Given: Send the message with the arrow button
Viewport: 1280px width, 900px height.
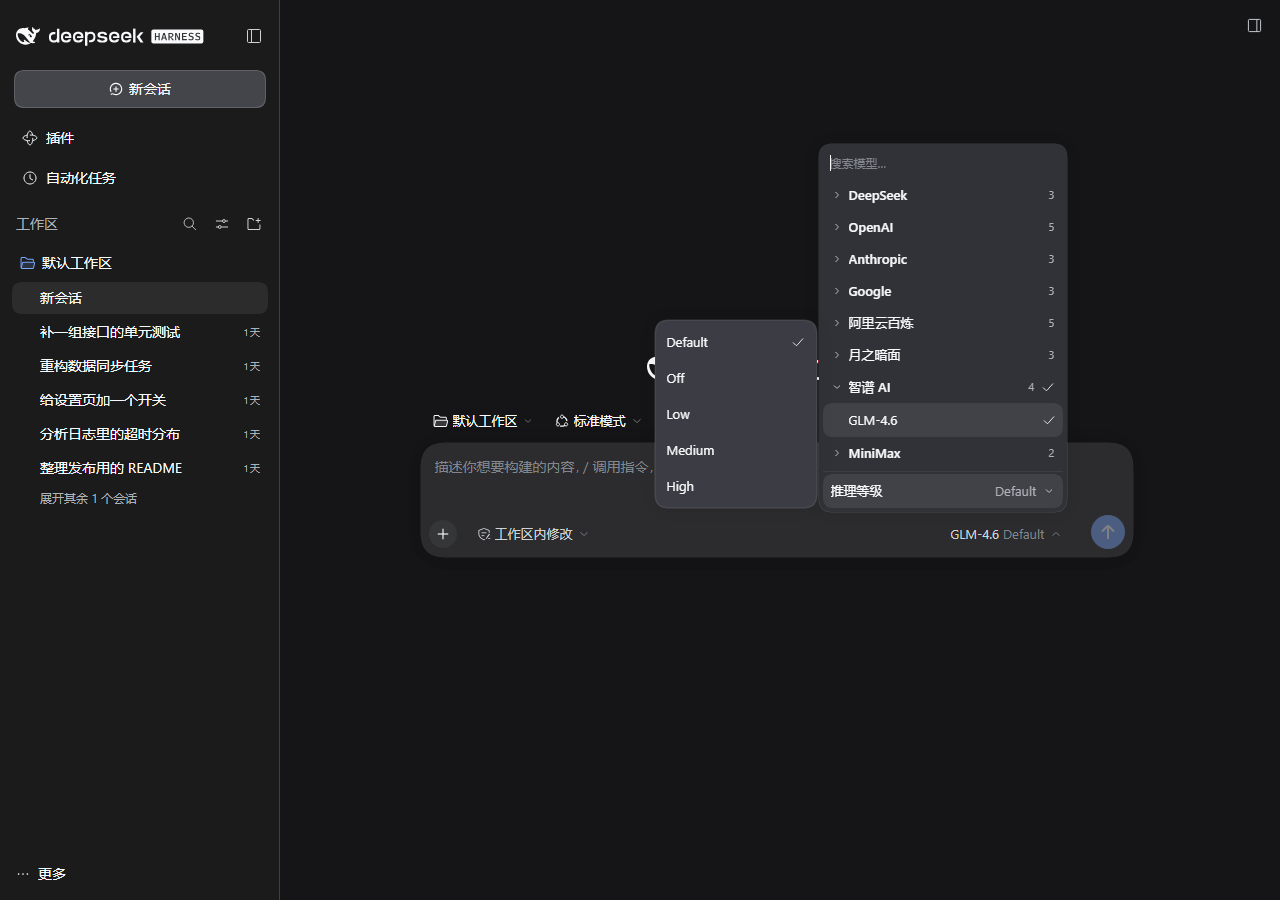Looking at the screenshot, I should (x=1108, y=532).
